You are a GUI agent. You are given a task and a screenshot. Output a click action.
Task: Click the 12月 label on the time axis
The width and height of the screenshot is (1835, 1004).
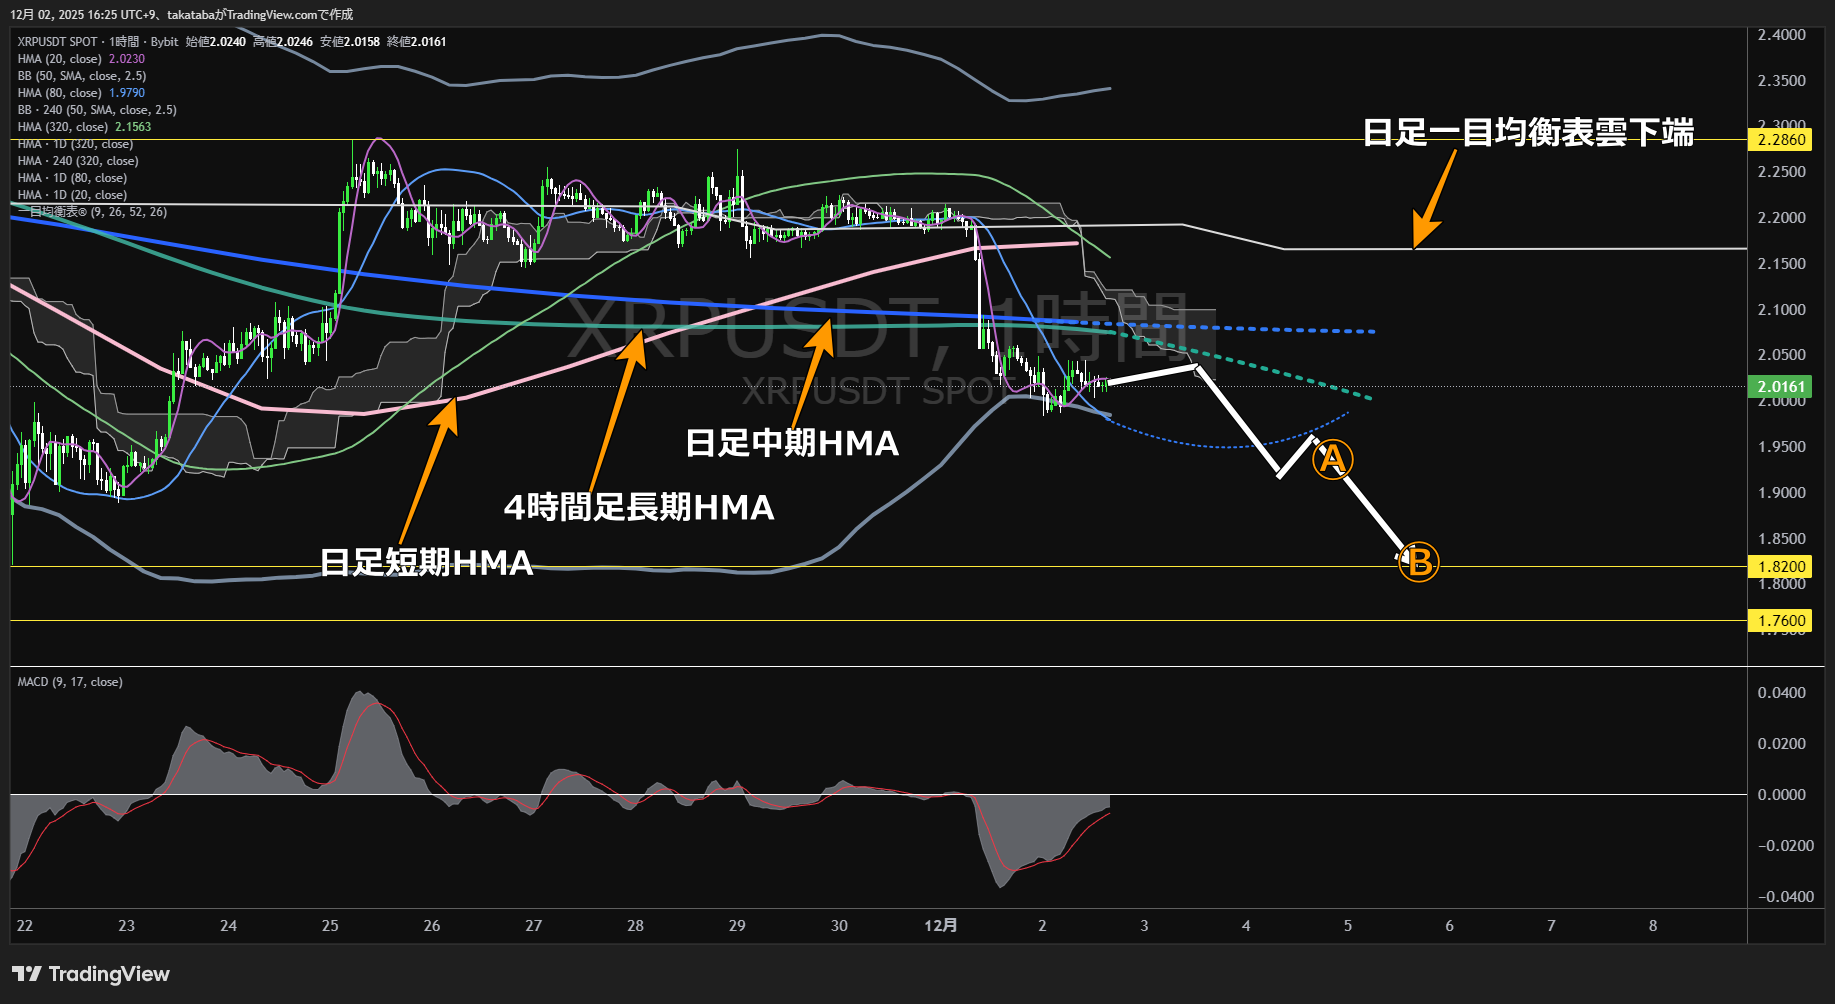click(941, 926)
